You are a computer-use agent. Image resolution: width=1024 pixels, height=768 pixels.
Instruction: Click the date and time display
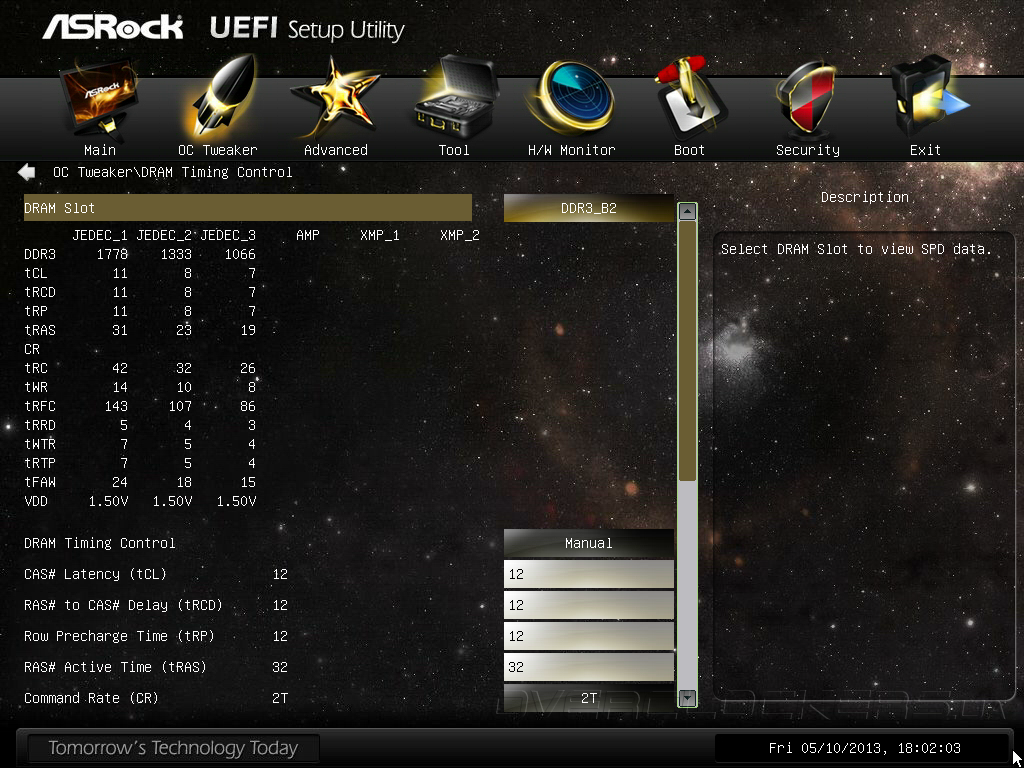(865, 748)
